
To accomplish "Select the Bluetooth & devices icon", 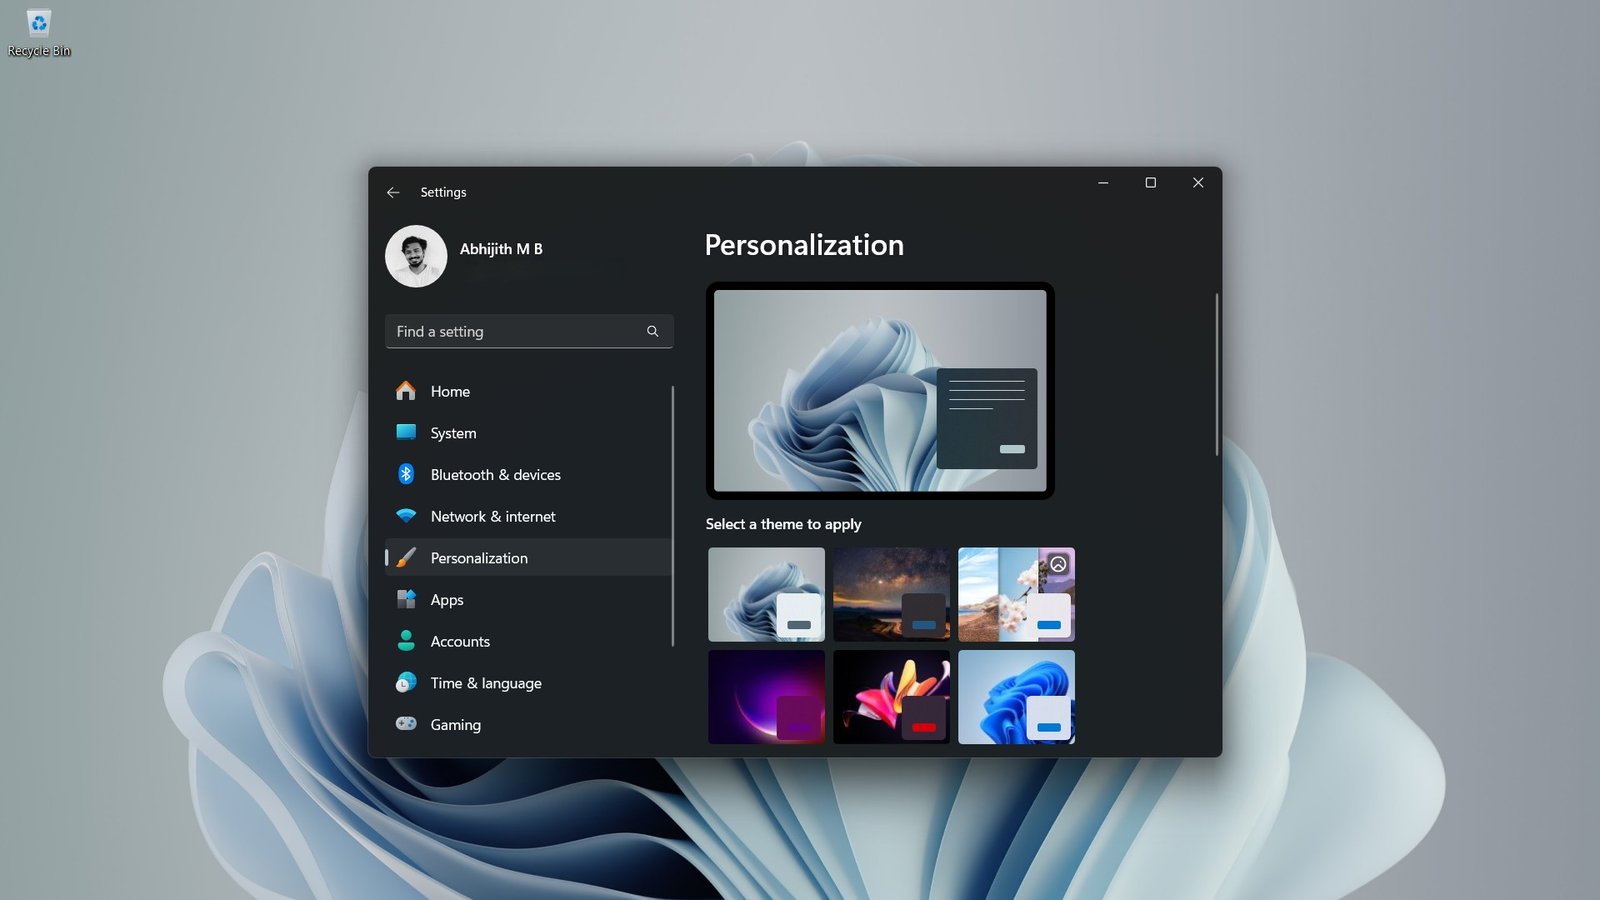I will point(406,474).
